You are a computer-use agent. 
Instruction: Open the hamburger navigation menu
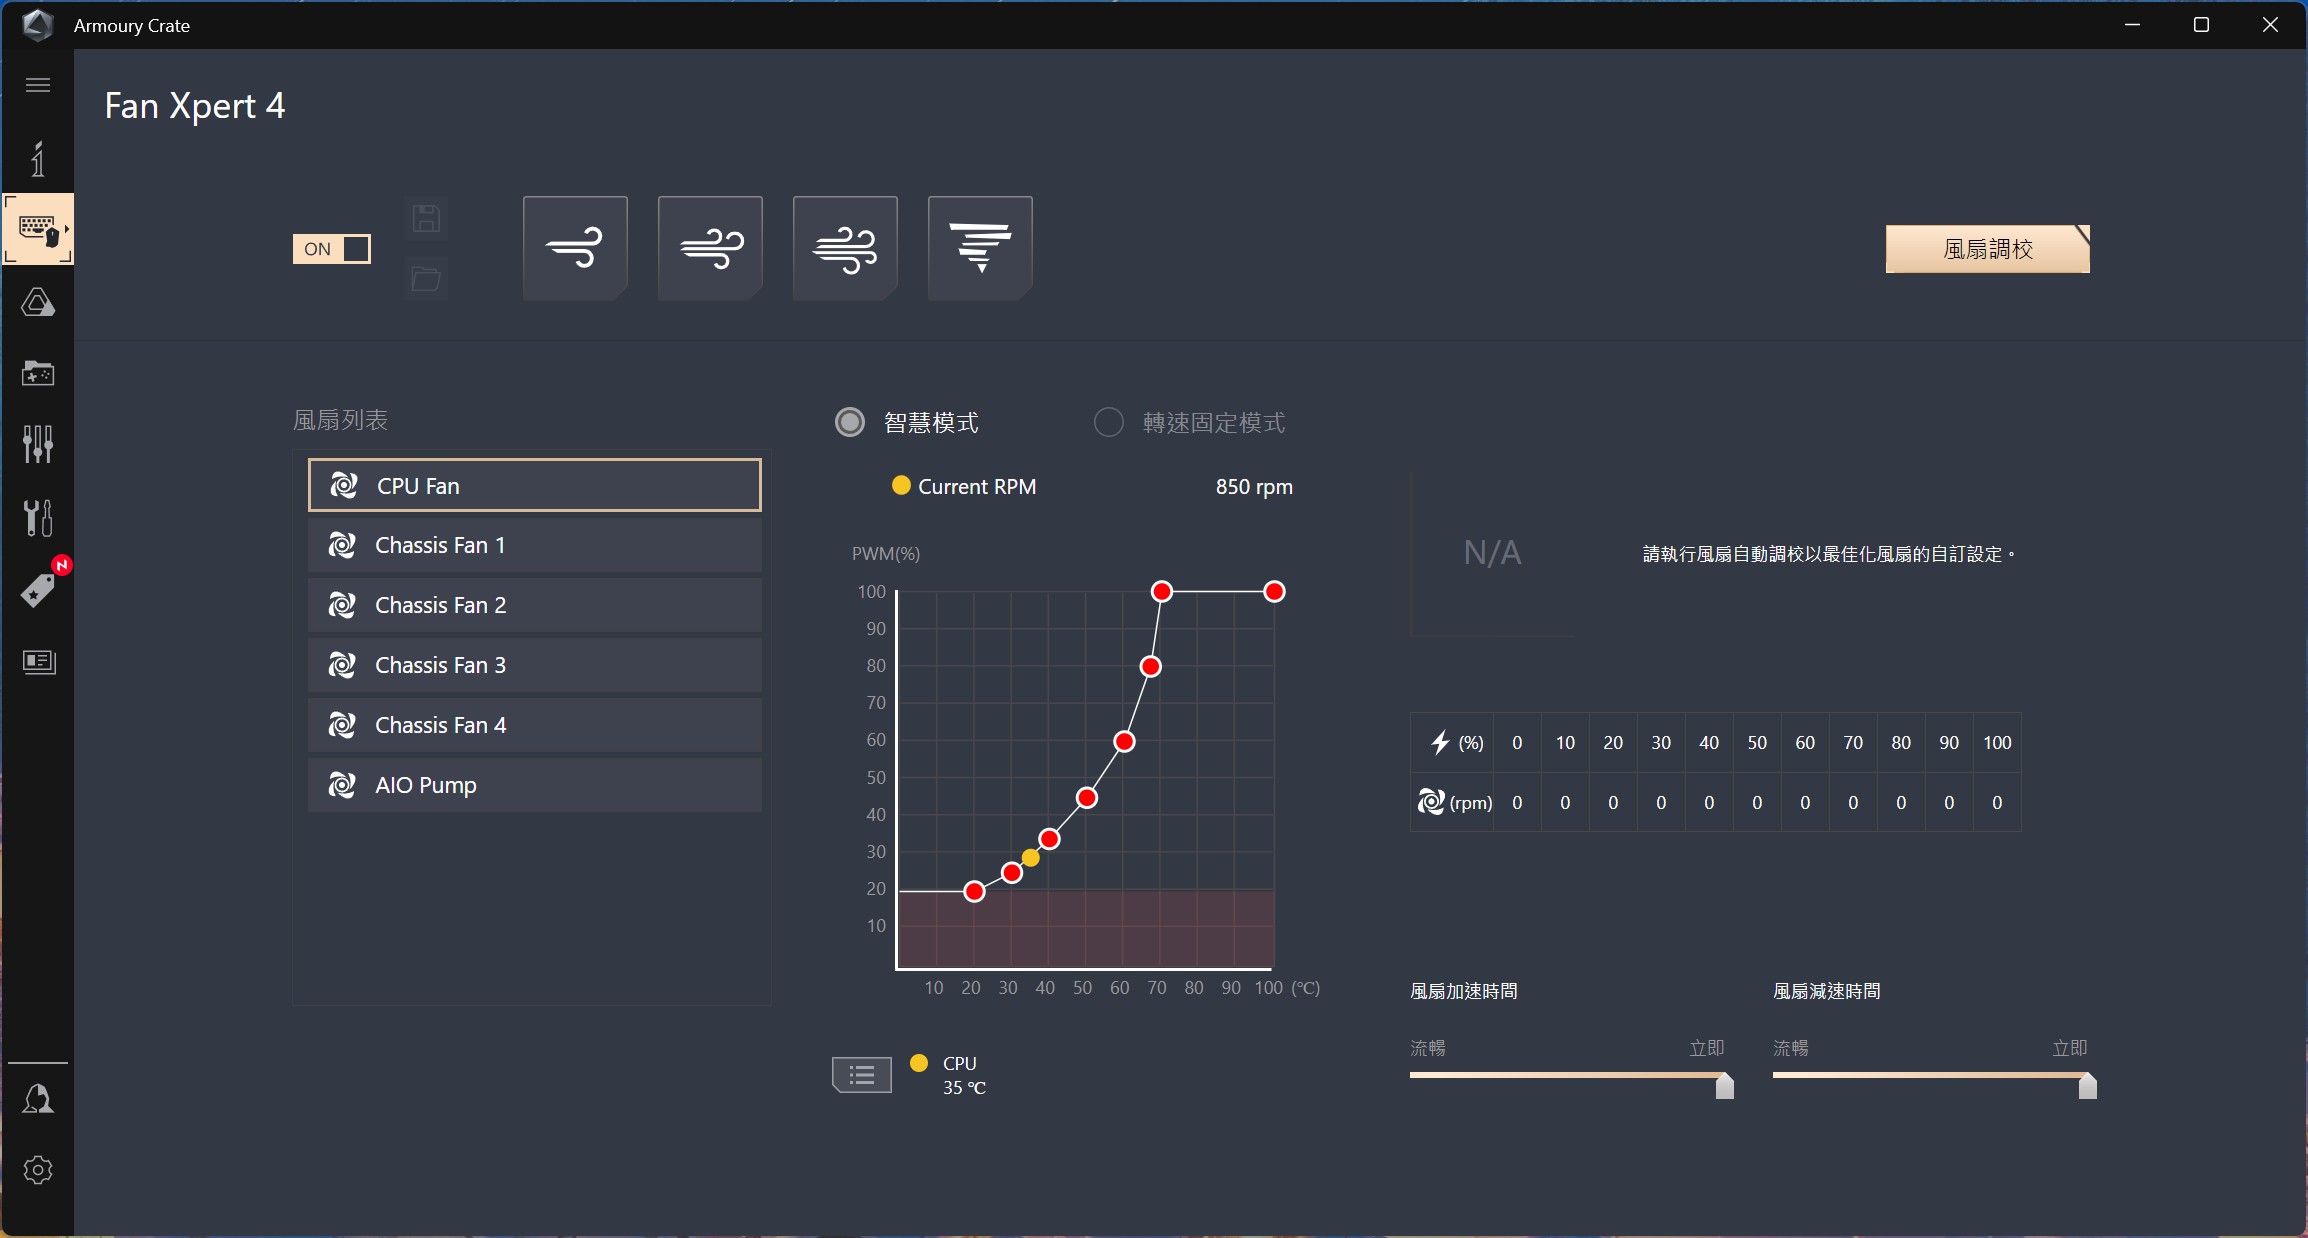[x=38, y=85]
